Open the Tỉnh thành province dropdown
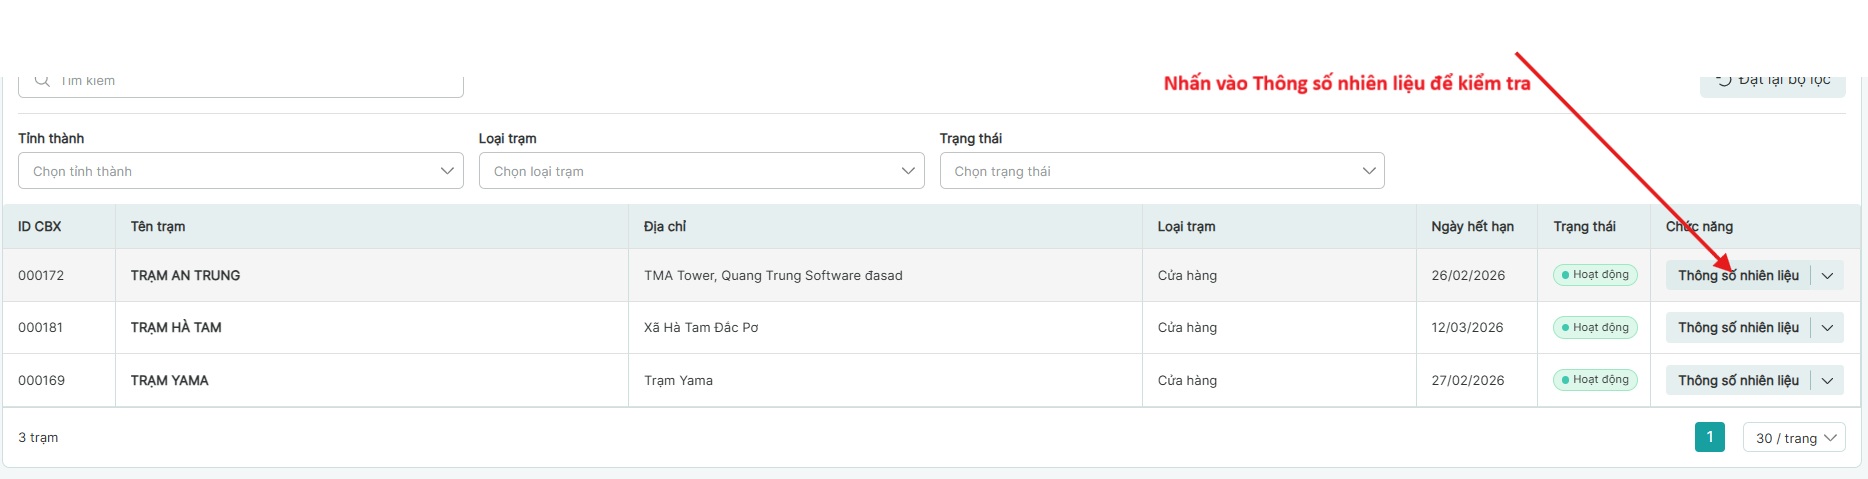The width and height of the screenshot is (1868, 479). click(x=240, y=171)
